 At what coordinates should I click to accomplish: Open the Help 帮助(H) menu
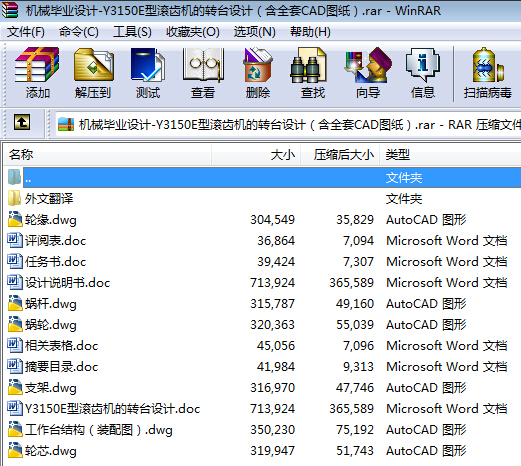[310, 32]
